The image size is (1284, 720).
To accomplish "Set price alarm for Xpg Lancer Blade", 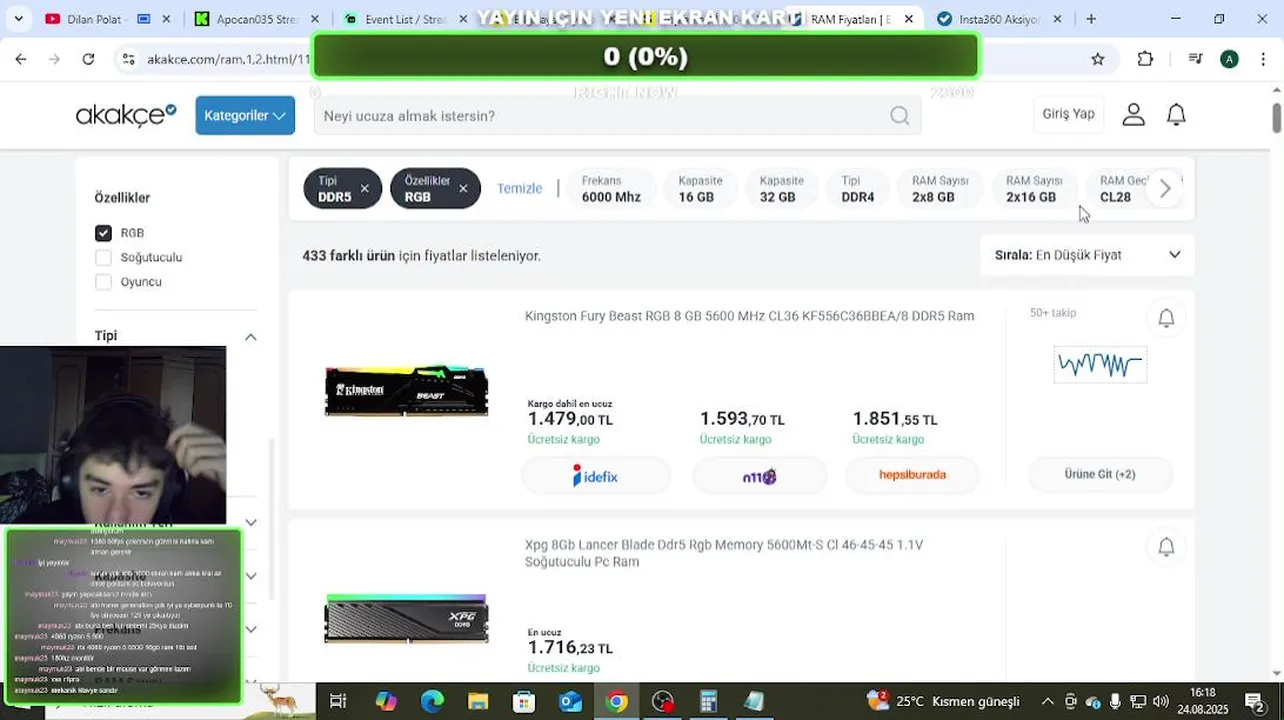I will click(x=1166, y=547).
